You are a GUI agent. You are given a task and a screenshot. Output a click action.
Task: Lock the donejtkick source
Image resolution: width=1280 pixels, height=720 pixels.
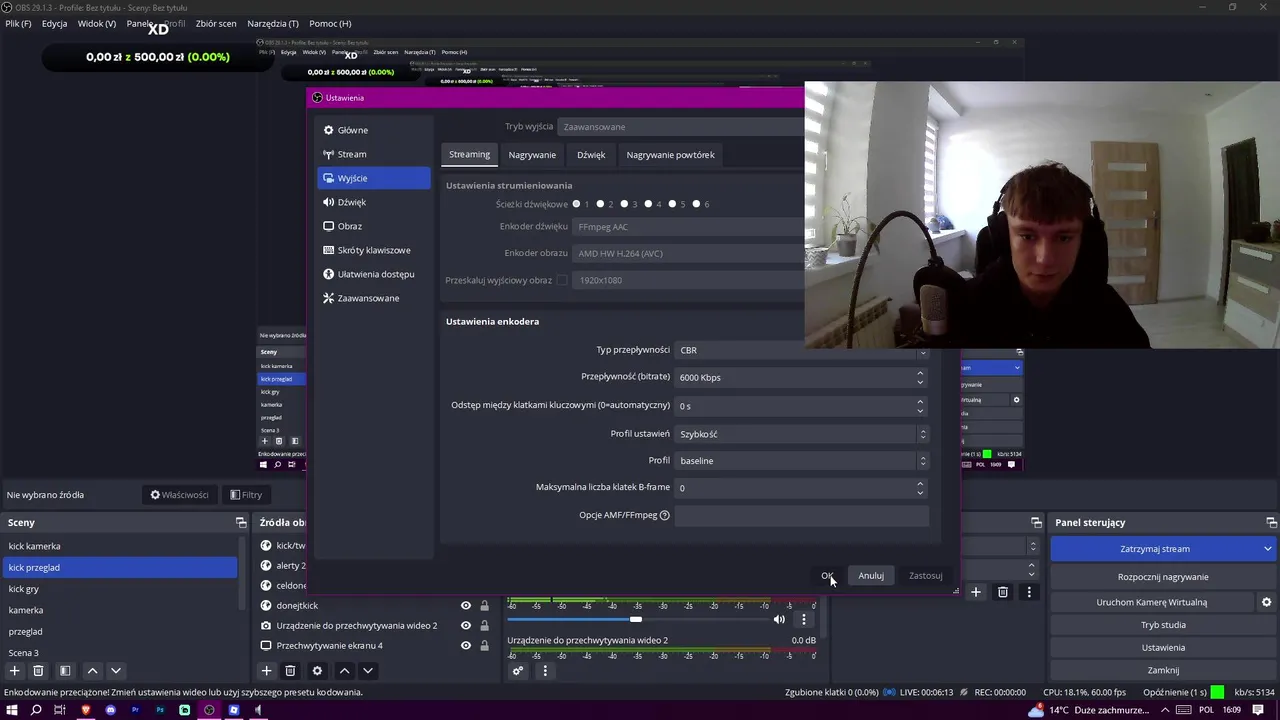click(484, 605)
